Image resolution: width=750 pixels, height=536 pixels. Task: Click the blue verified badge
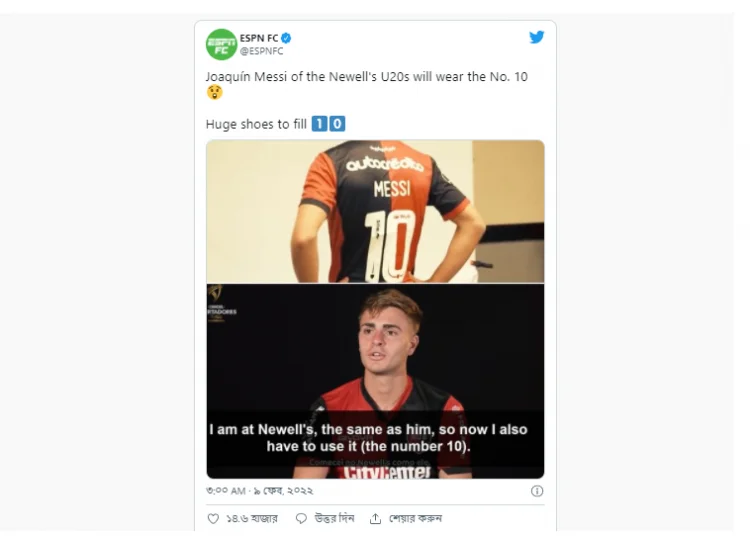tap(286, 38)
